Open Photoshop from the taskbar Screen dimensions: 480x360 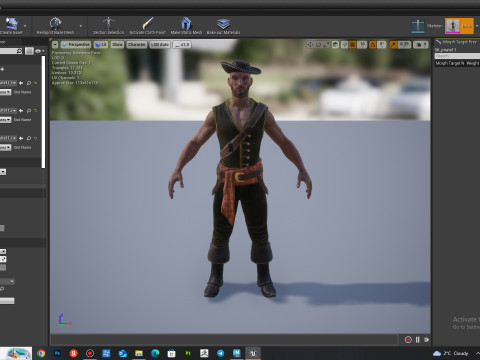57,353
